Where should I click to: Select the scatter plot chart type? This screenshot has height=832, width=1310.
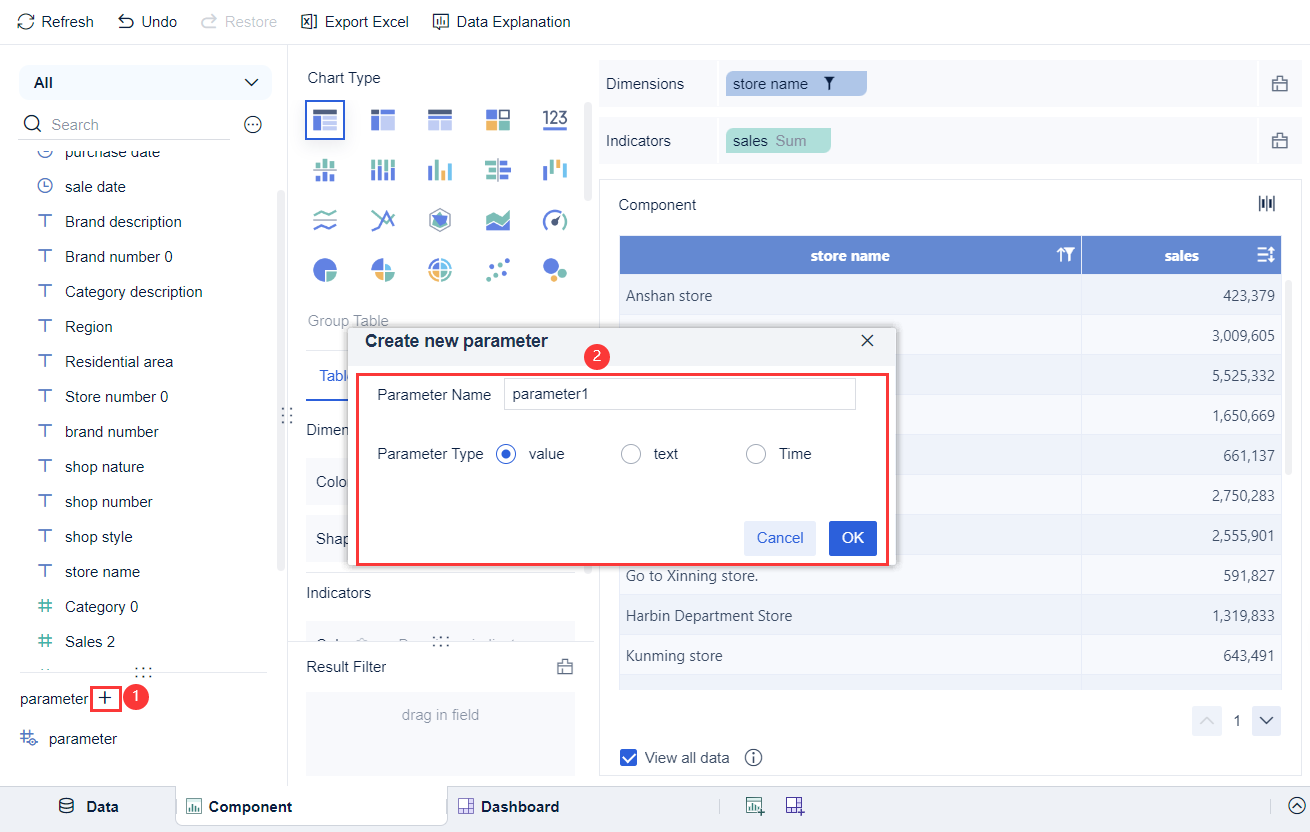[497, 269]
